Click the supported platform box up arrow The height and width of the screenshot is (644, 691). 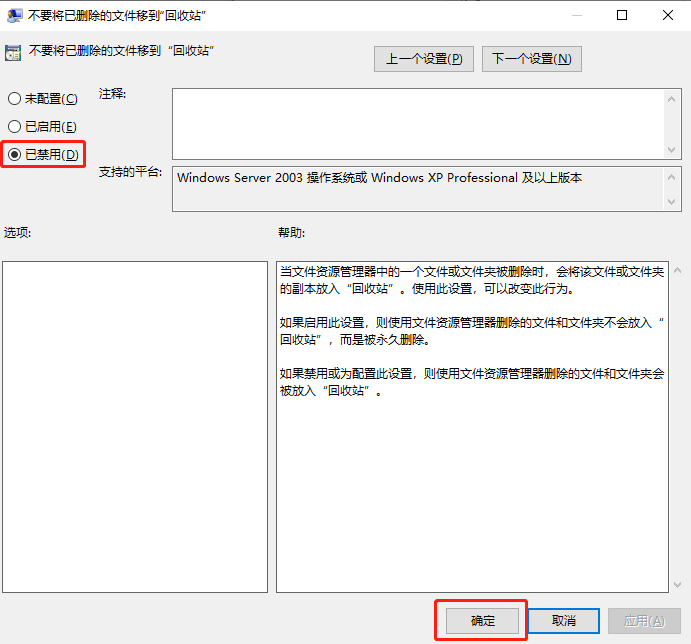[671, 177]
